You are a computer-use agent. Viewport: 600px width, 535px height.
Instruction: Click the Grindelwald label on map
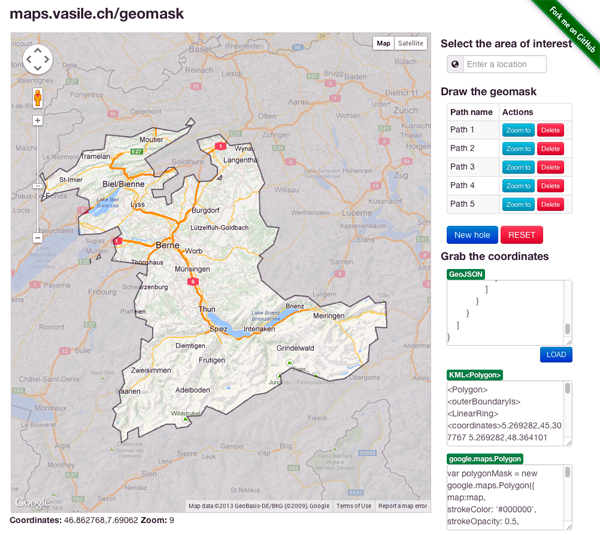point(295,348)
